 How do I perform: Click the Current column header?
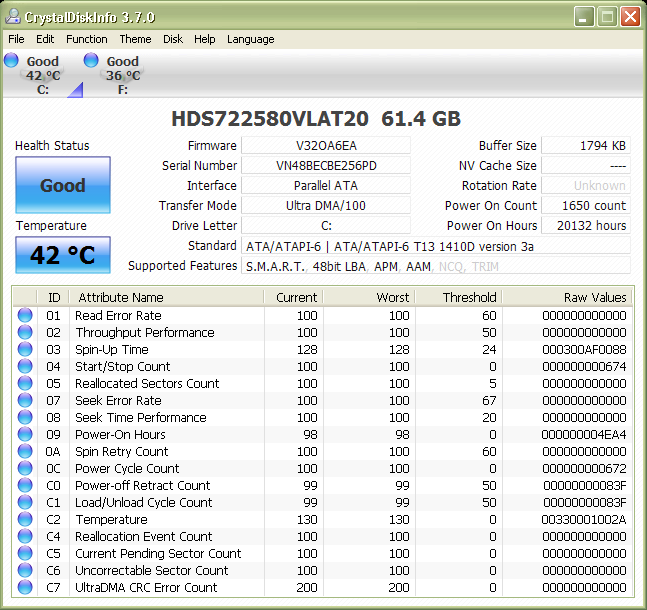(x=294, y=297)
